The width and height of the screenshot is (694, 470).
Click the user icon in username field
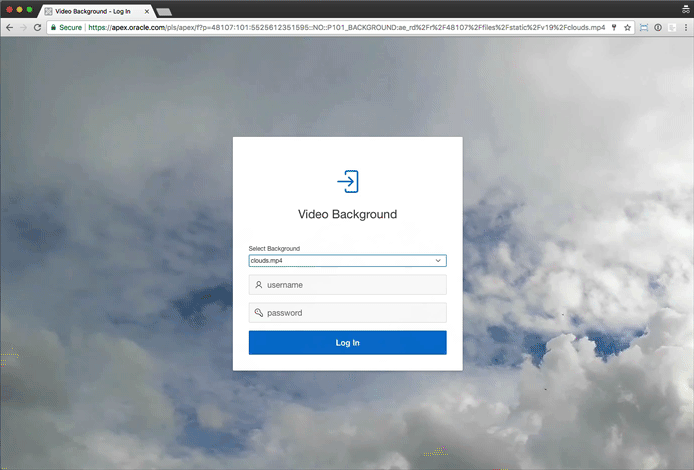tap(259, 285)
